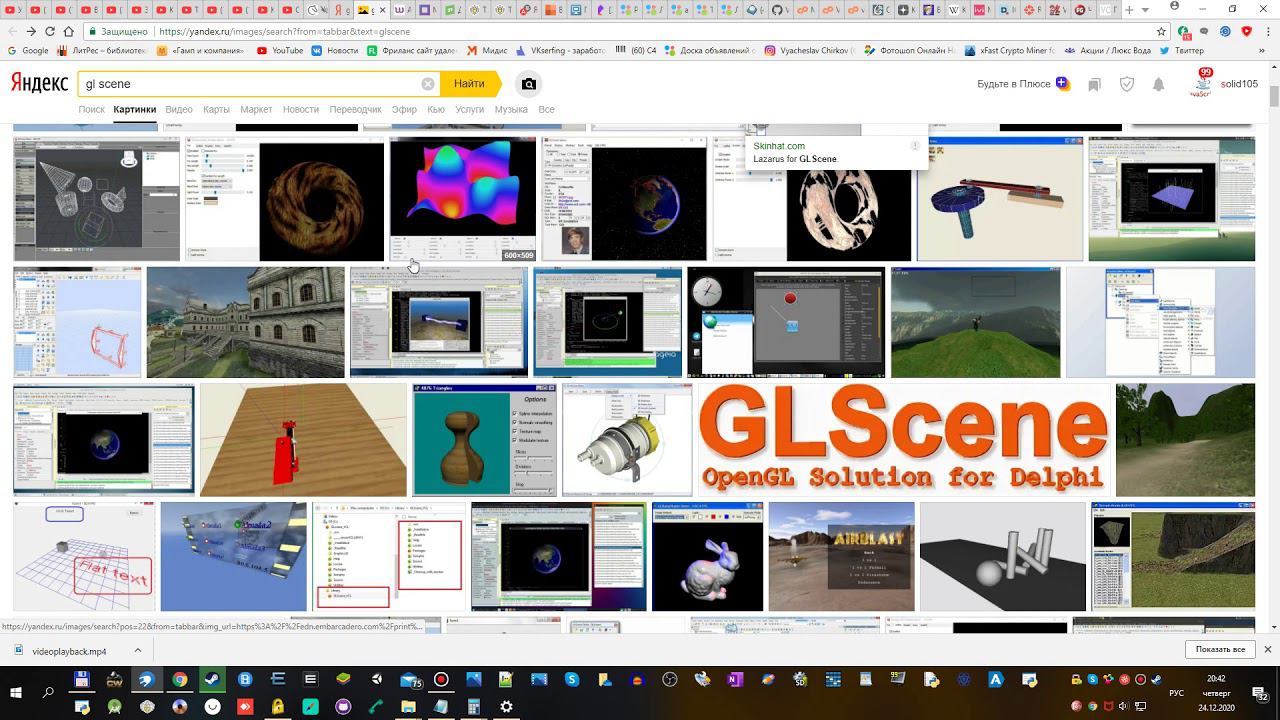This screenshot has width=1280, height=720.
Task: Open the videoplayback.mp4 downloaded file
Action: click(x=68, y=651)
